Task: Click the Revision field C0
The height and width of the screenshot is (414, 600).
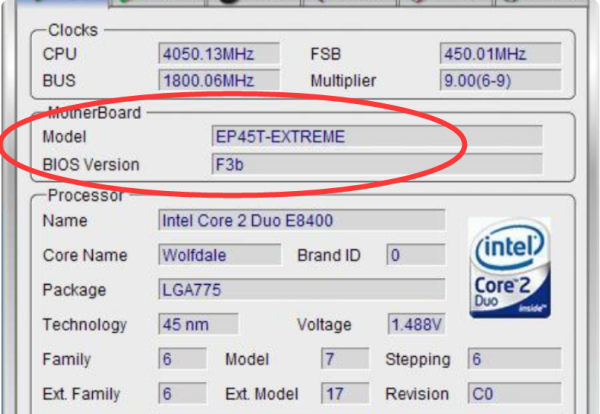Action: point(514,393)
